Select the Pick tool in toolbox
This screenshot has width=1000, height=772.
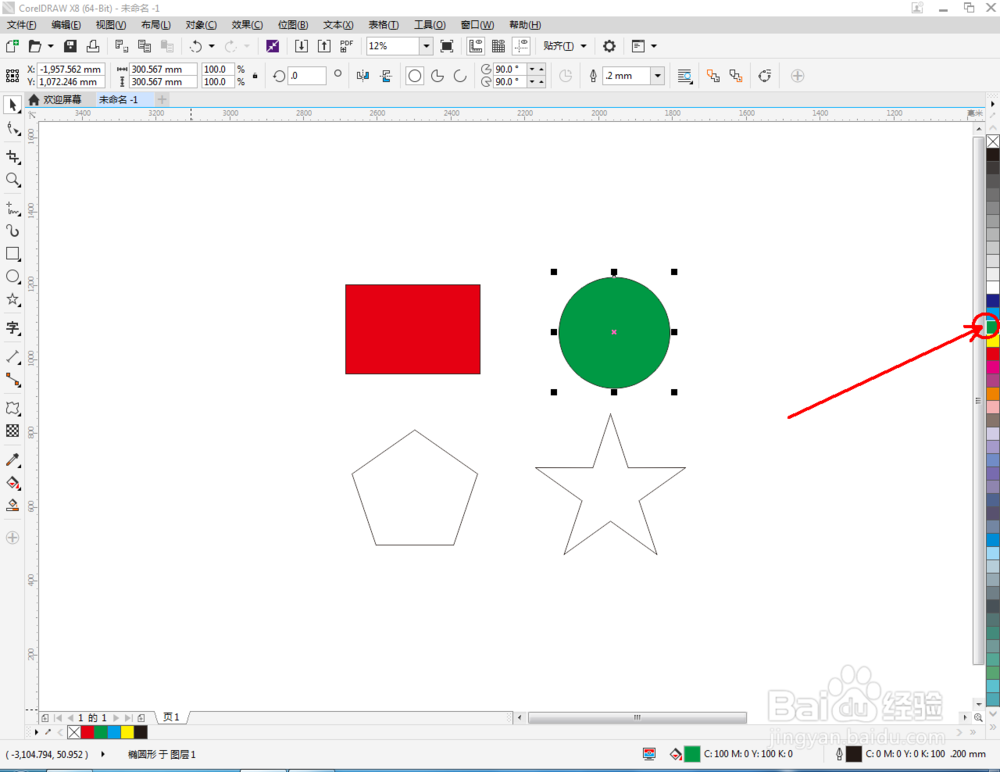pos(13,105)
